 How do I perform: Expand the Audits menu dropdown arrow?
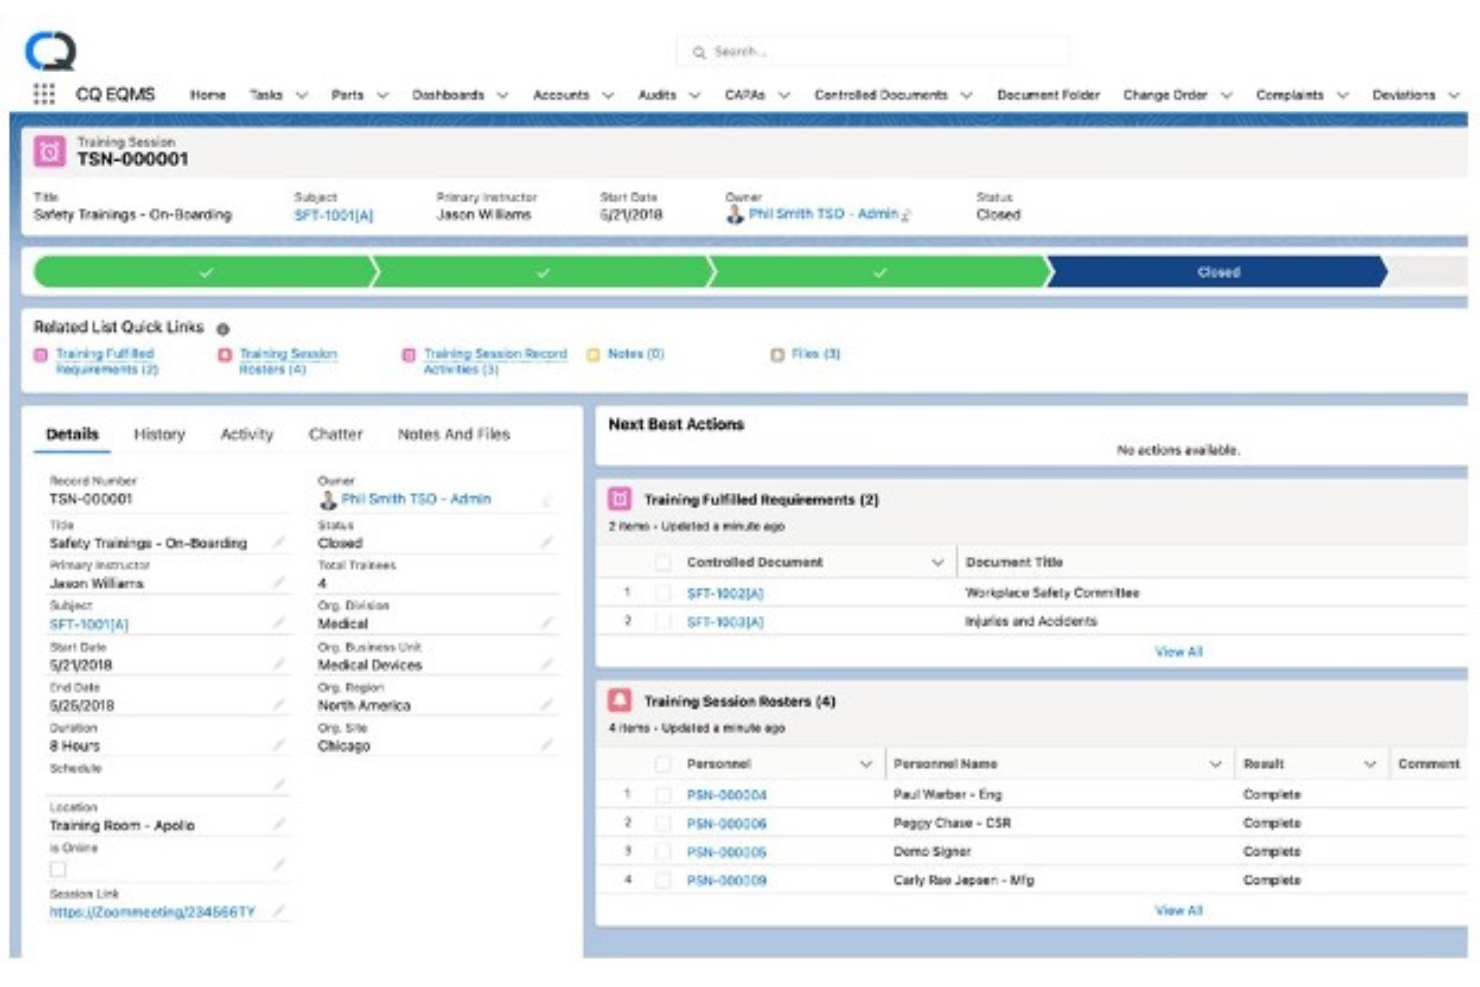(x=694, y=96)
